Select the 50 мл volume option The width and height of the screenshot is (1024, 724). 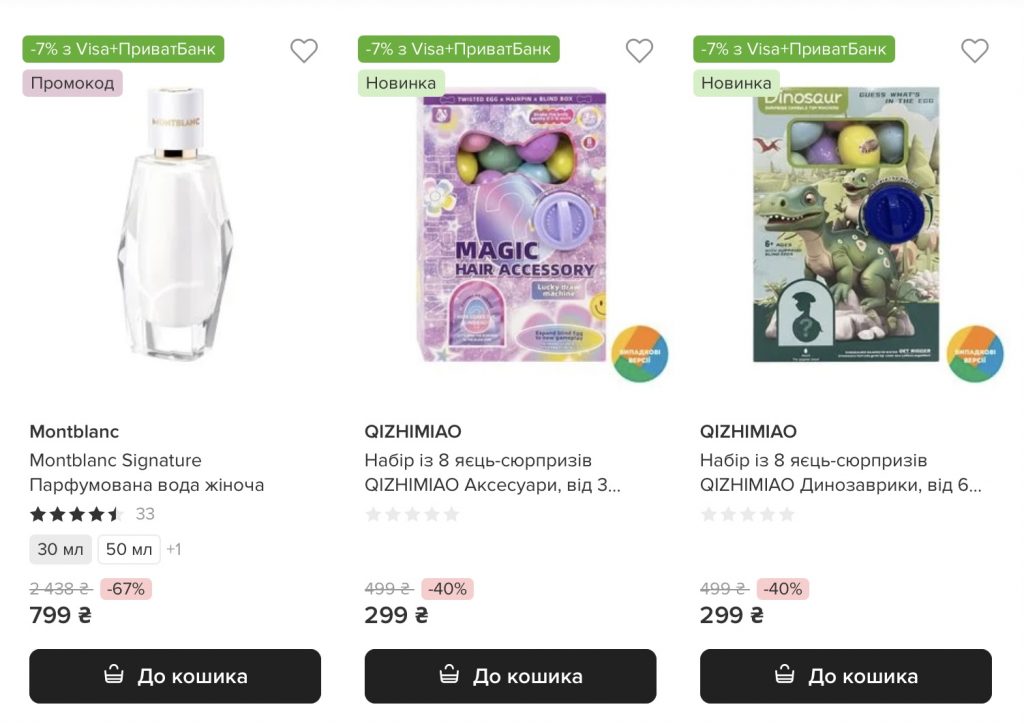pyautogui.click(x=129, y=549)
